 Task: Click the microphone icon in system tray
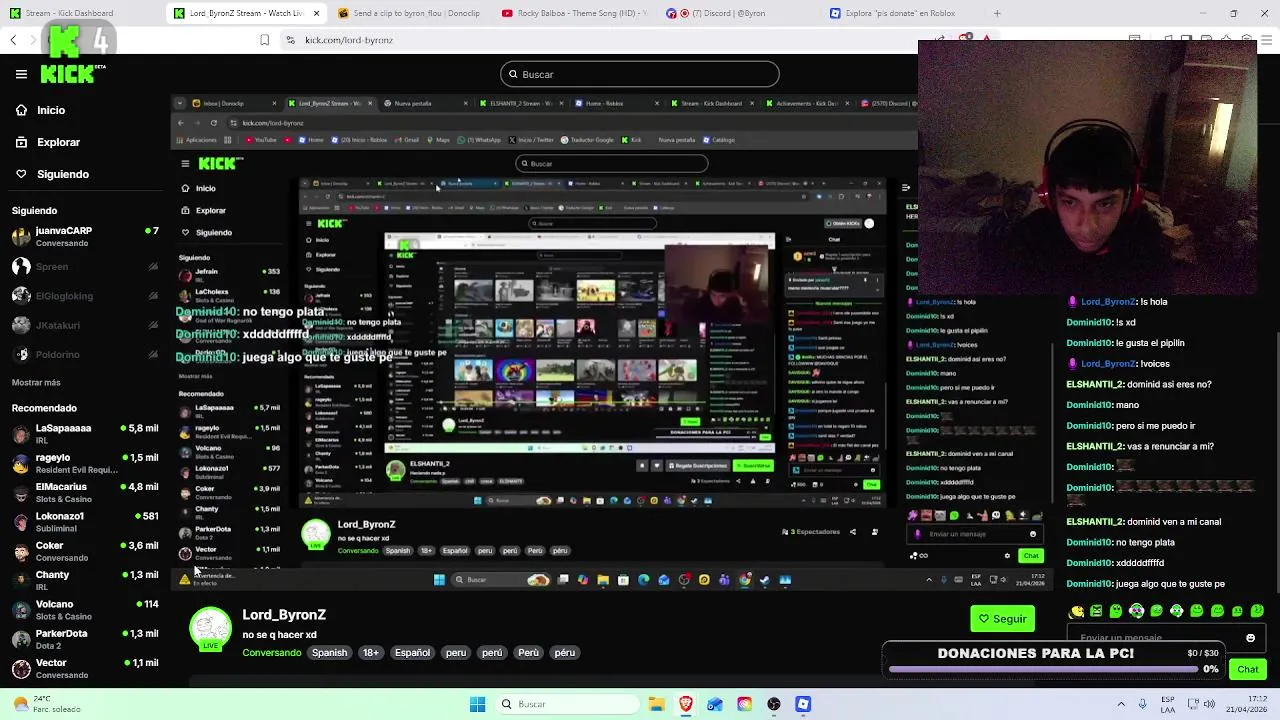click(1142, 704)
